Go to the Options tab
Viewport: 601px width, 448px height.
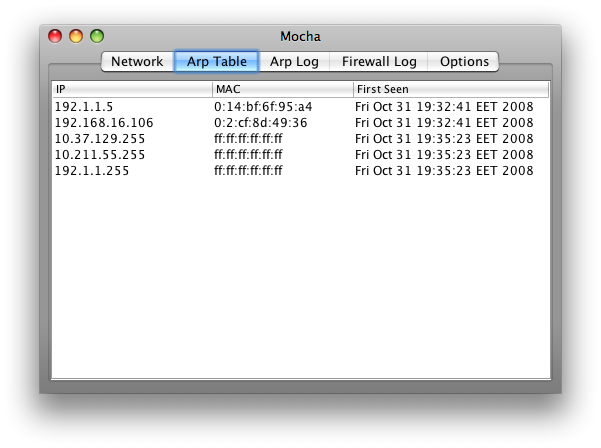tap(464, 62)
